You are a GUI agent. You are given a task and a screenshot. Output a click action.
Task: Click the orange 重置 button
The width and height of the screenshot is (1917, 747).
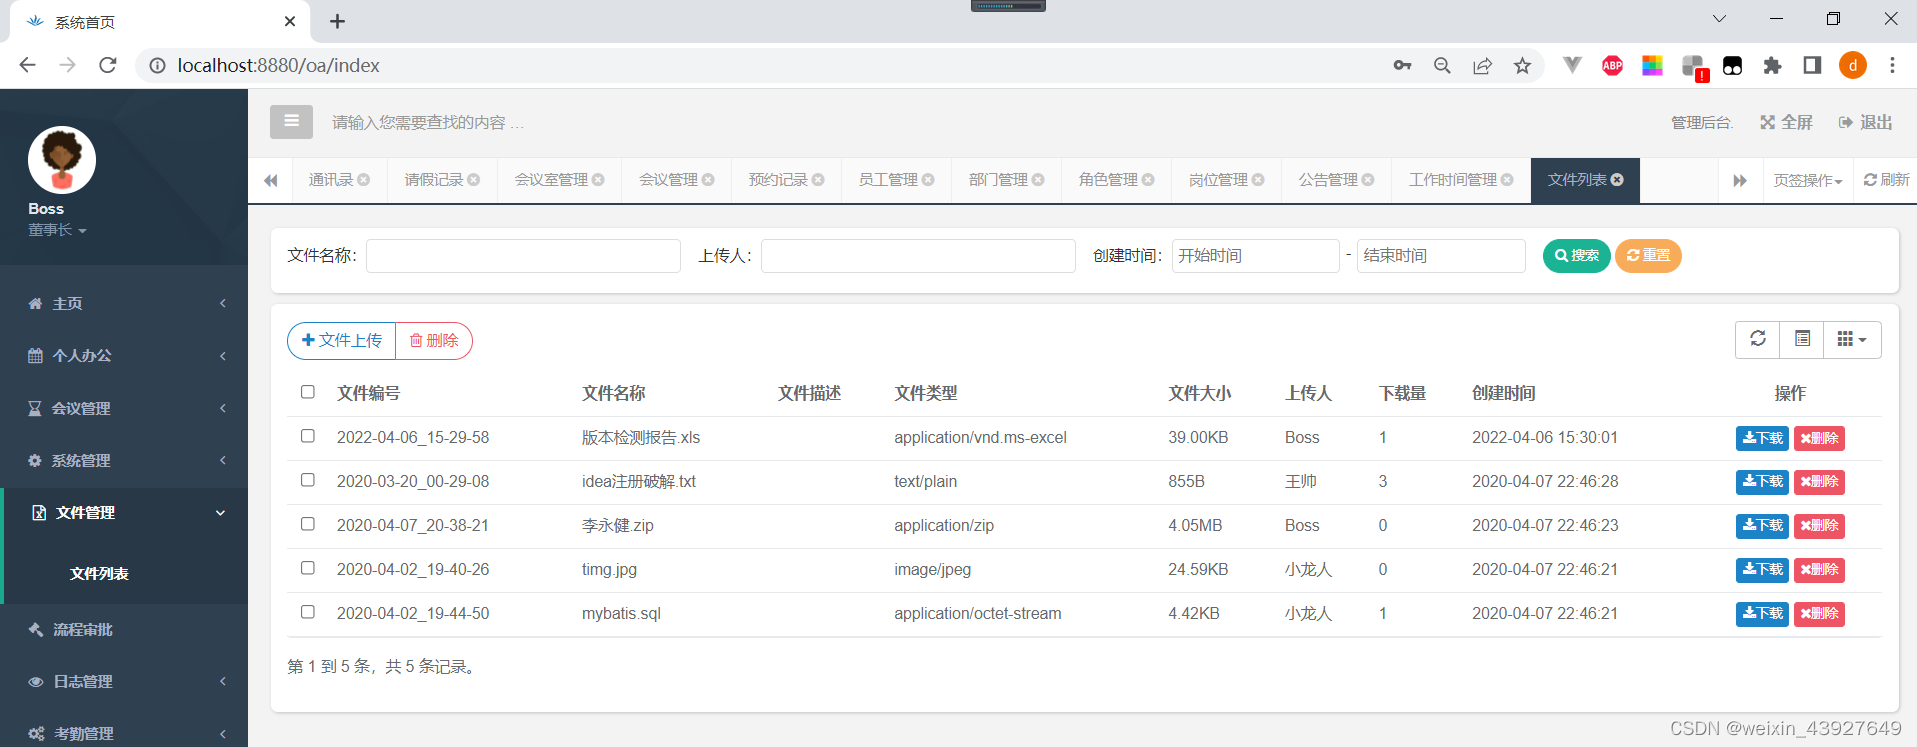[x=1648, y=256]
